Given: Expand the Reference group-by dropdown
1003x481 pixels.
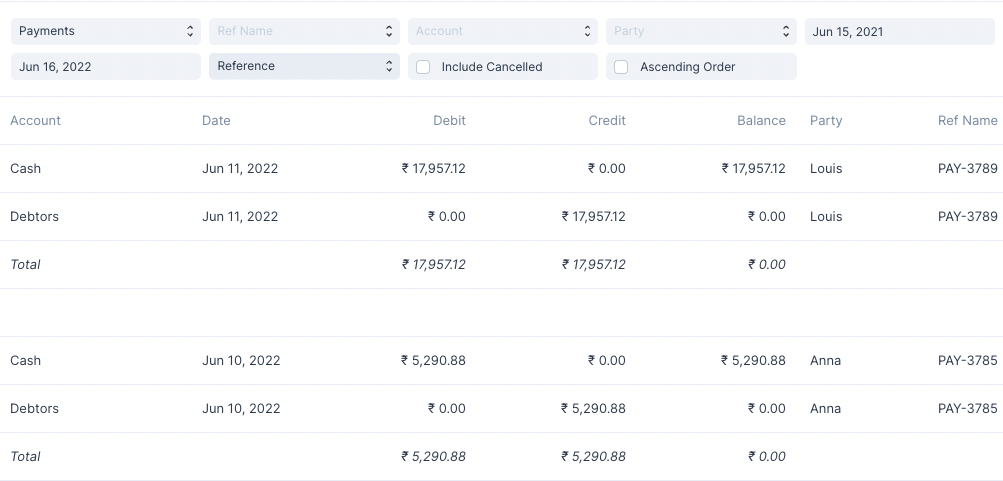Looking at the screenshot, I should click(304, 66).
